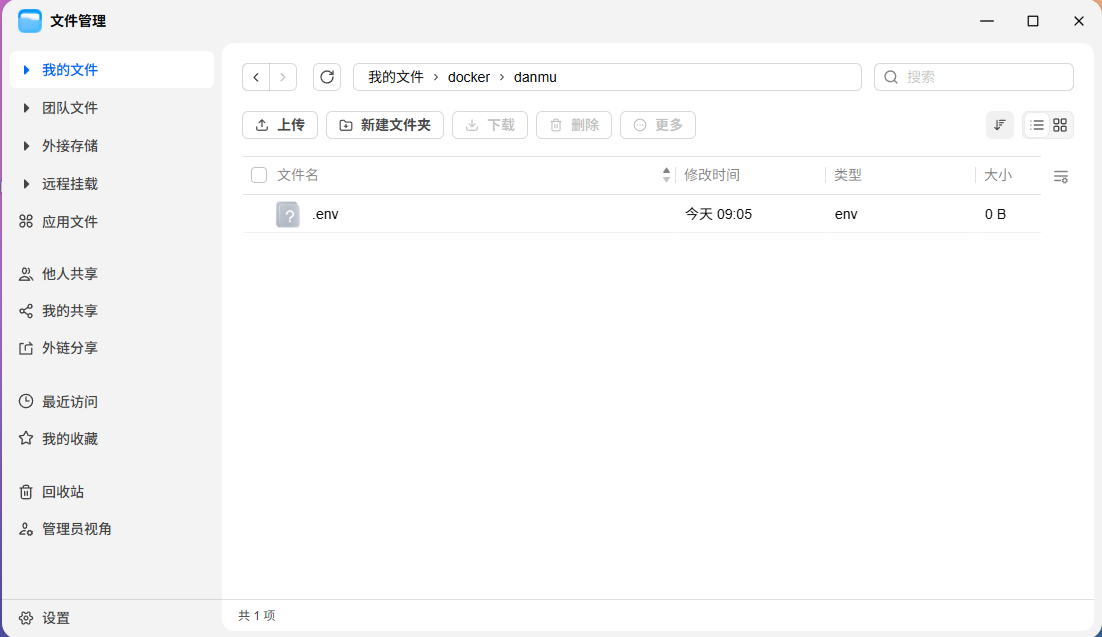
Task: Click the 大小 column header
Action: (x=997, y=175)
